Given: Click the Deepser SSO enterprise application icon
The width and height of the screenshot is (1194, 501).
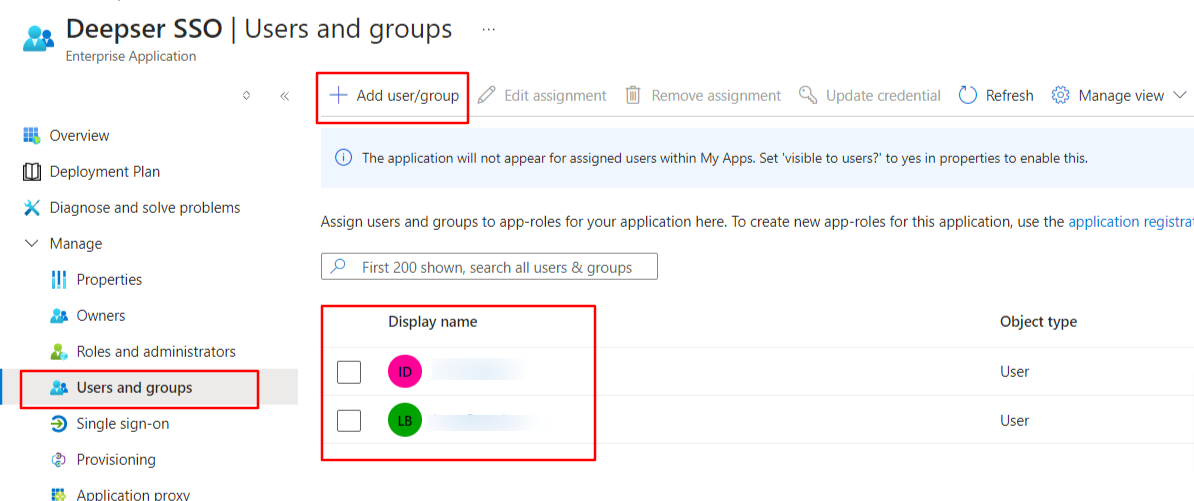Looking at the screenshot, I should pyautogui.click(x=38, y=38).
